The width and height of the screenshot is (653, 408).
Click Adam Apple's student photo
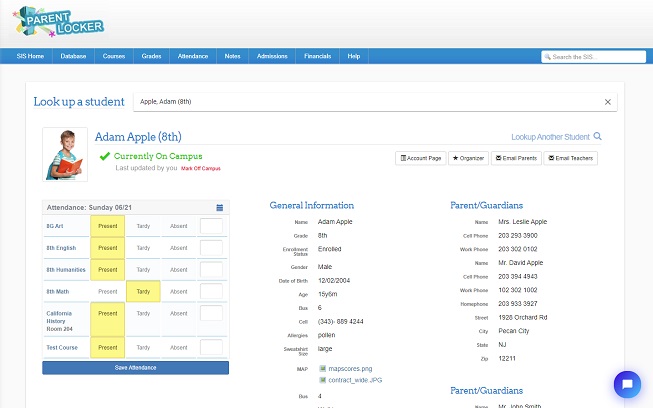point(65,155)
